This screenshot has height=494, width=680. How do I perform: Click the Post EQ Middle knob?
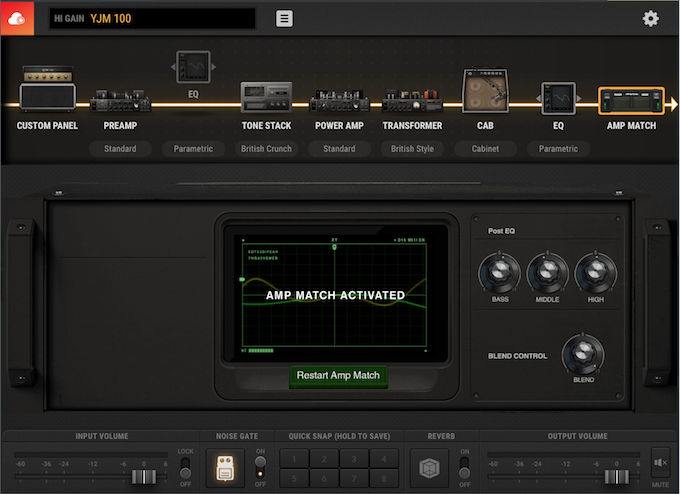(x=547, y=273)
